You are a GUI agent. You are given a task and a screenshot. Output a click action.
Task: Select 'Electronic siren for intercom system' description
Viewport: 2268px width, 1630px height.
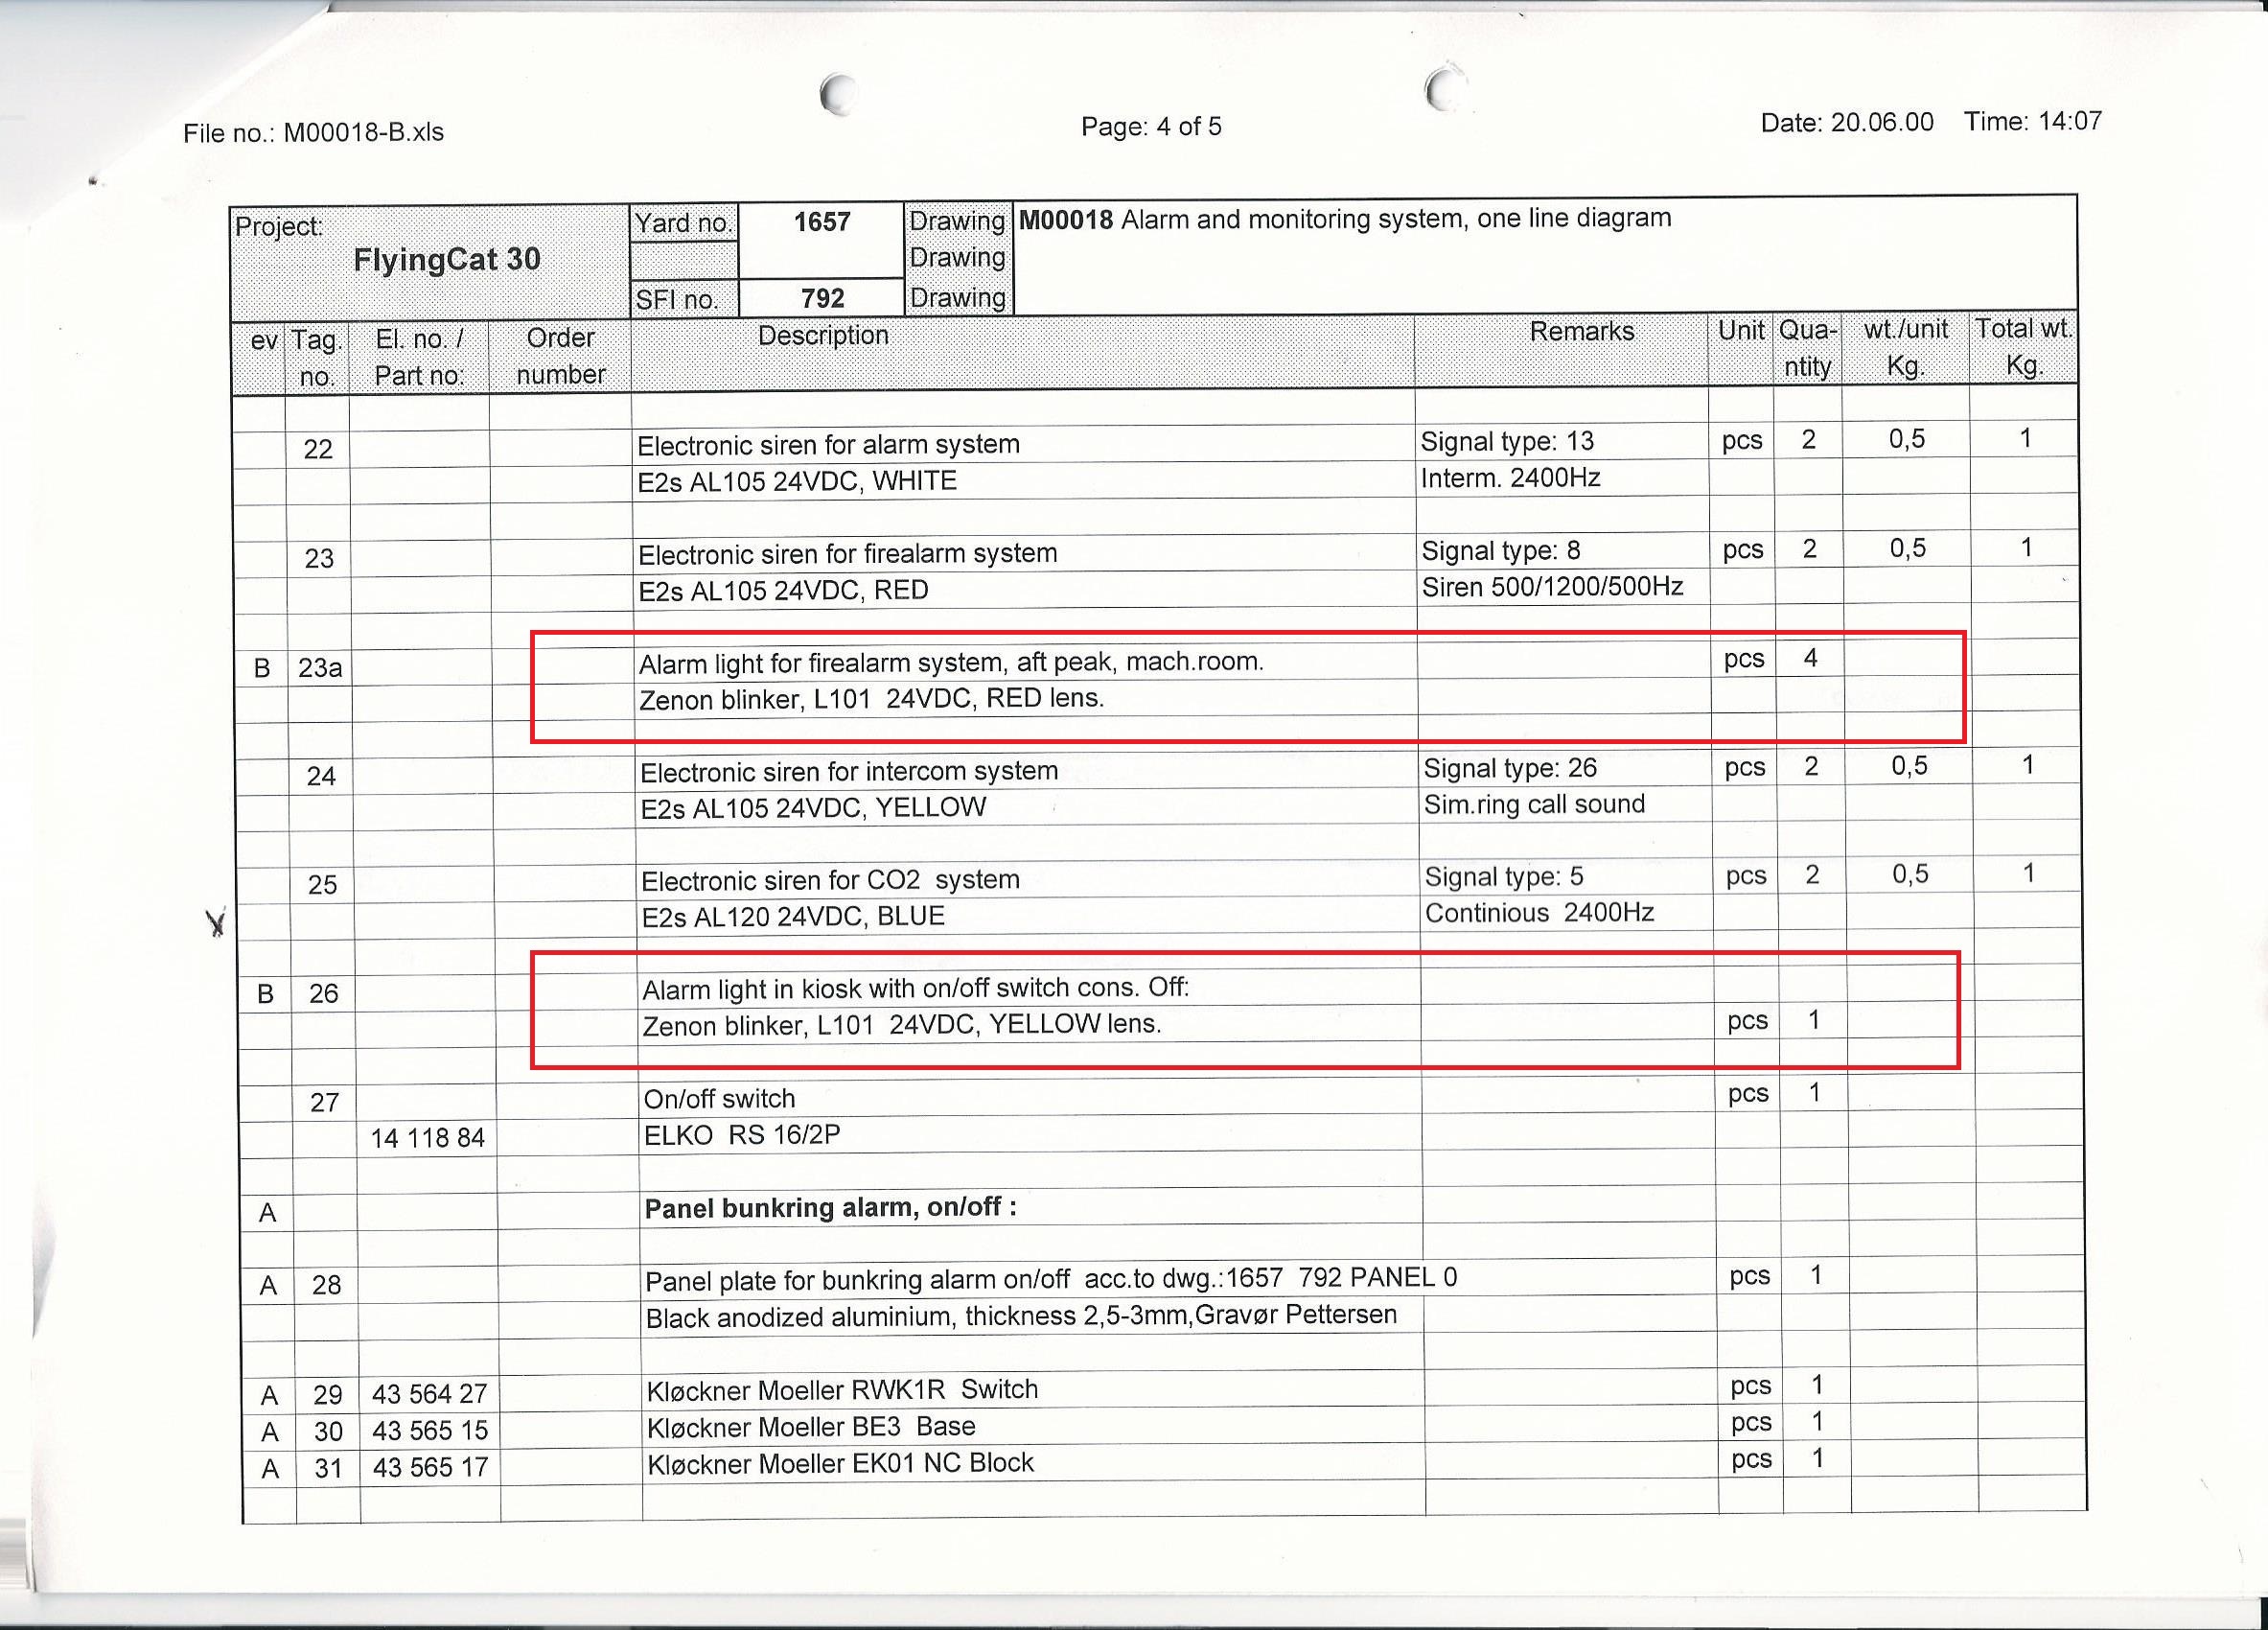coord(849,771)
